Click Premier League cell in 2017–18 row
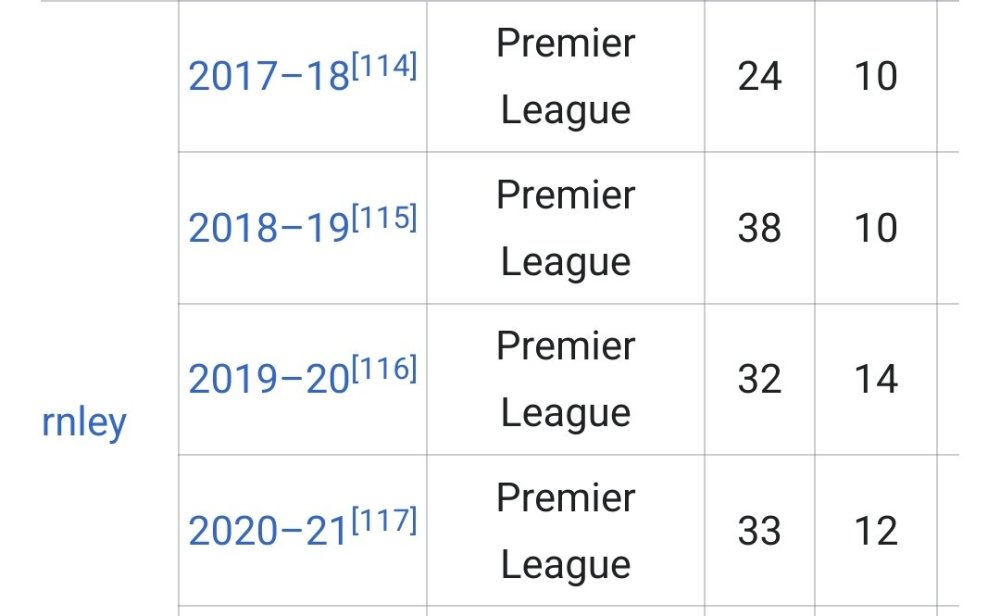The image size is (1000, 616). tap(565, 77)
